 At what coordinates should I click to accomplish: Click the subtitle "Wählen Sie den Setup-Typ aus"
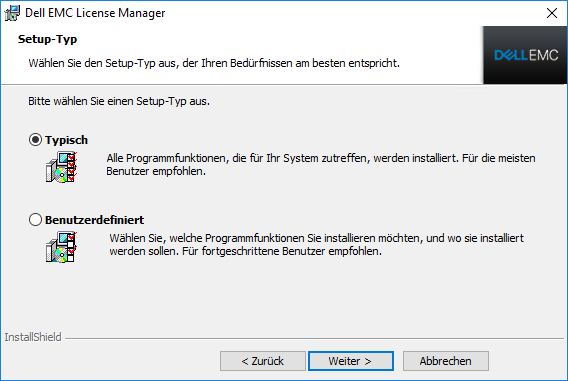pyautogui.click(x=214, y=63)
